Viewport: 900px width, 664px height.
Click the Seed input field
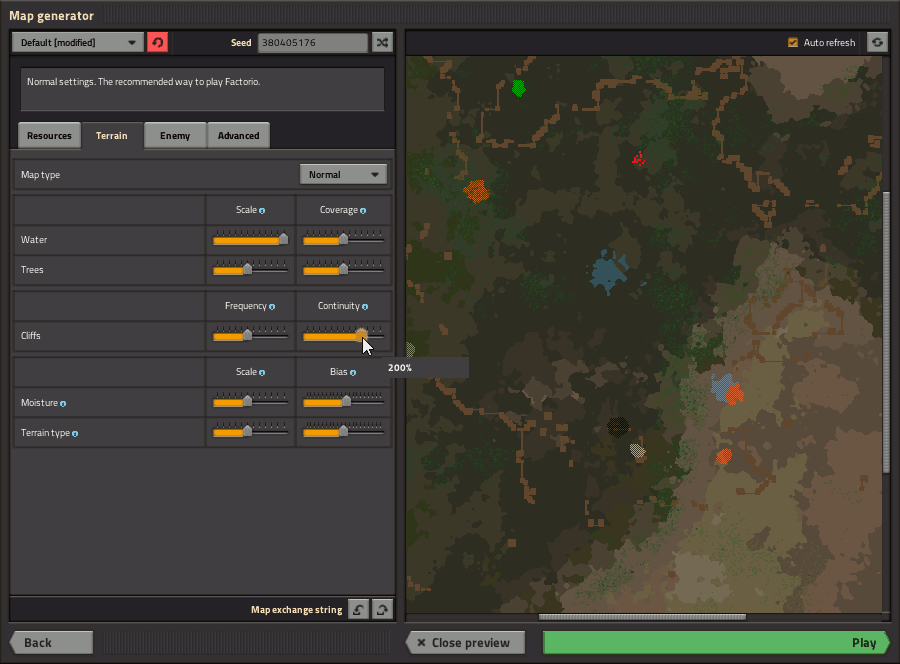[313, 42]
